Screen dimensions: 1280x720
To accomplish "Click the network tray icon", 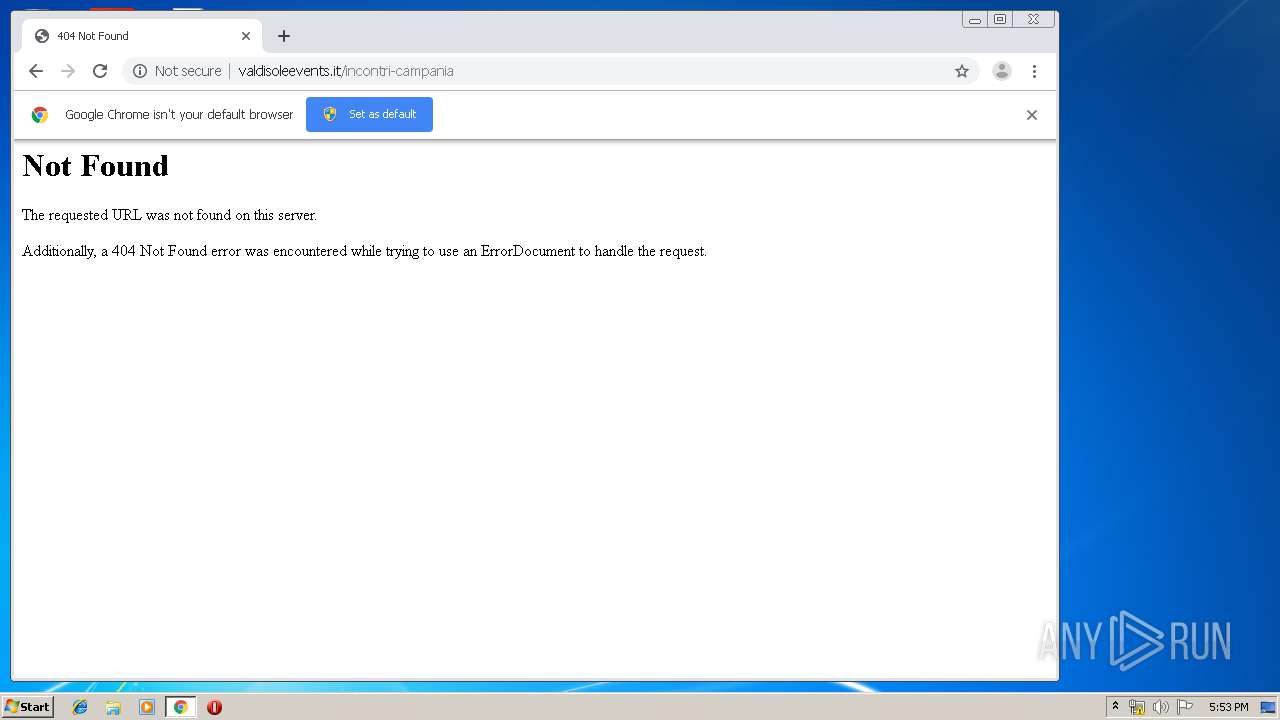I will coord(1137,707).
